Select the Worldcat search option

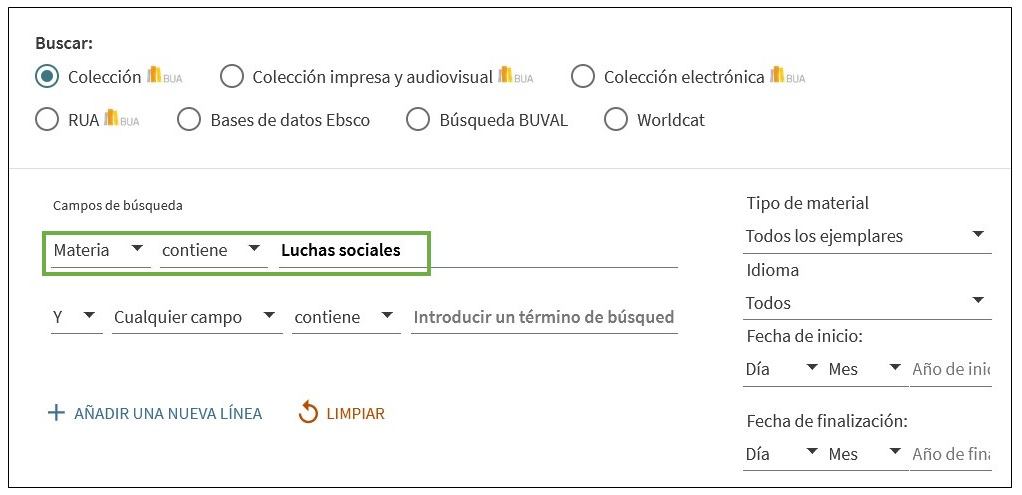(617, 120)
